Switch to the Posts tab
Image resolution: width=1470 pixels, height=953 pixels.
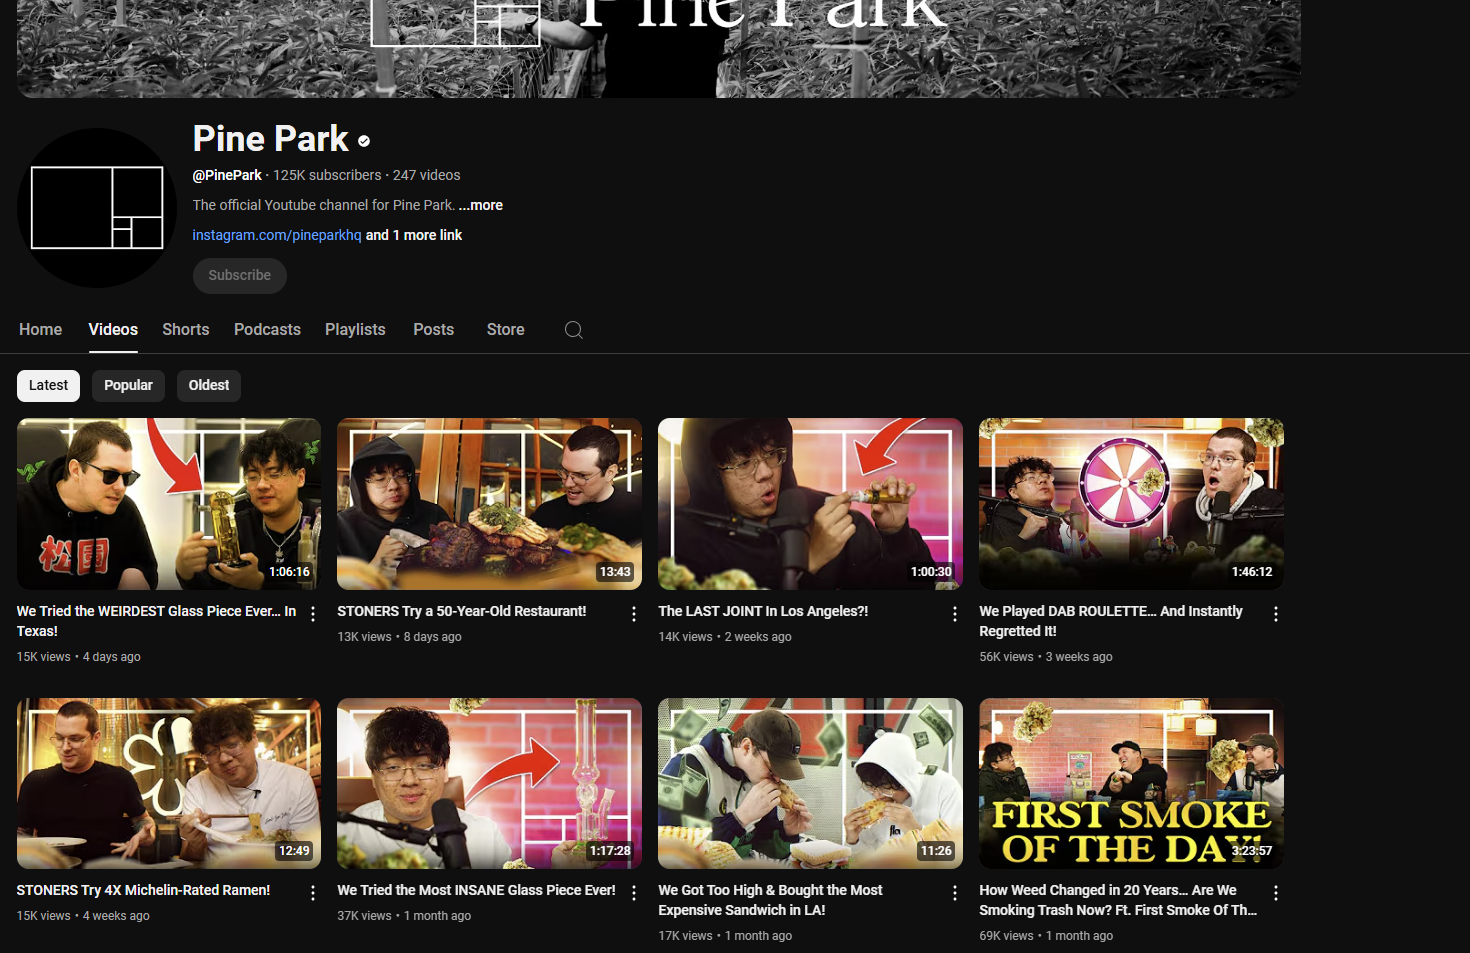coord(434,330)
